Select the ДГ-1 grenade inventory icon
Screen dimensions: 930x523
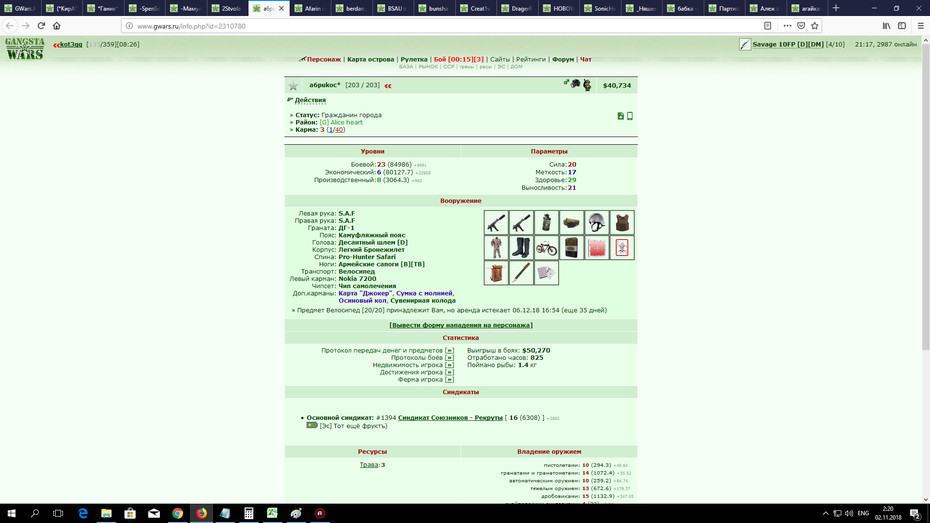(546, 223)
